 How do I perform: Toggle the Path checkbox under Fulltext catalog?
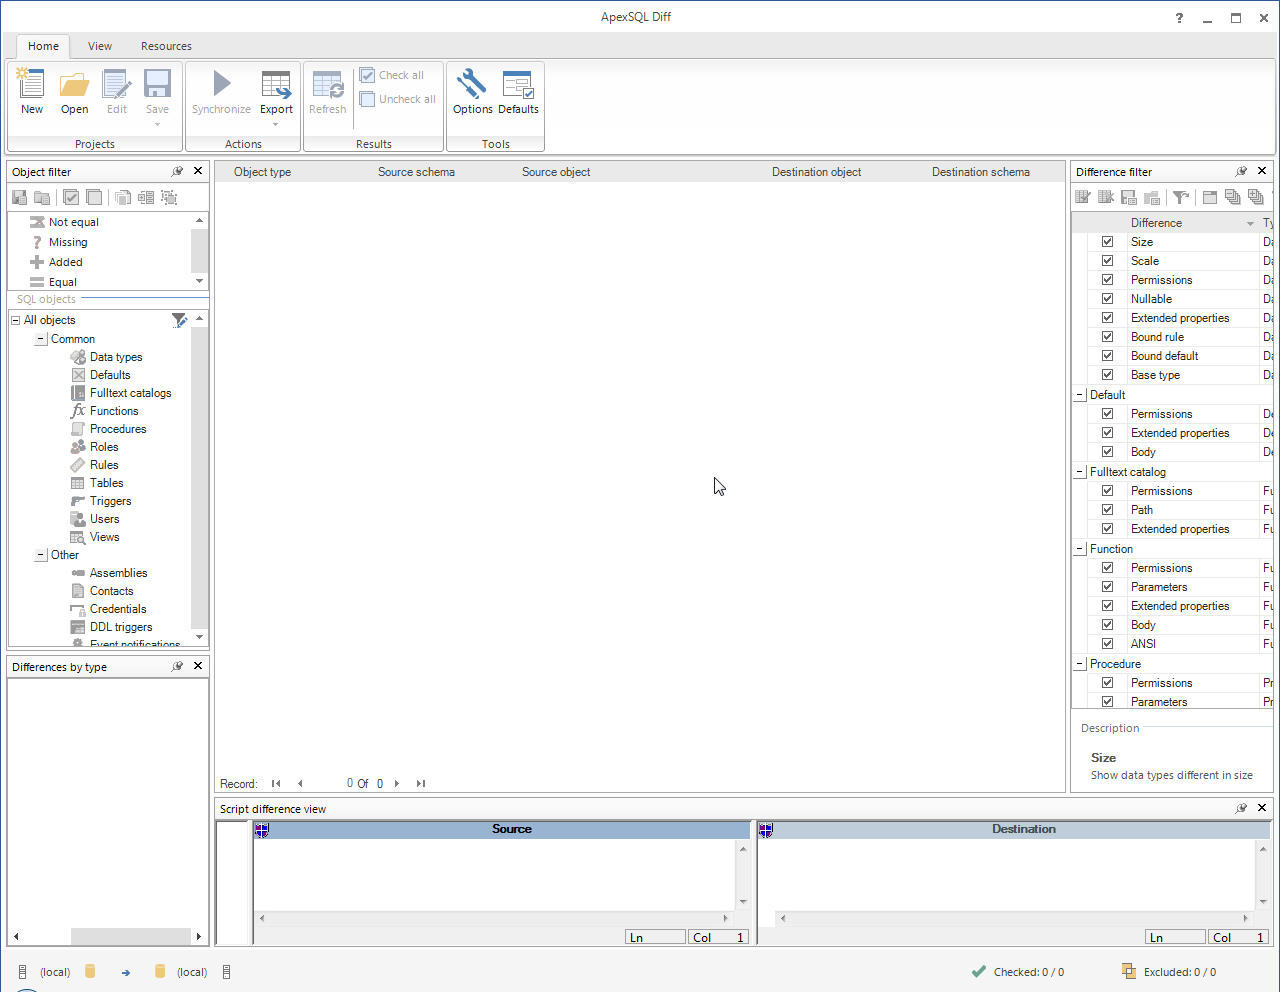(x=1107, y=509)
